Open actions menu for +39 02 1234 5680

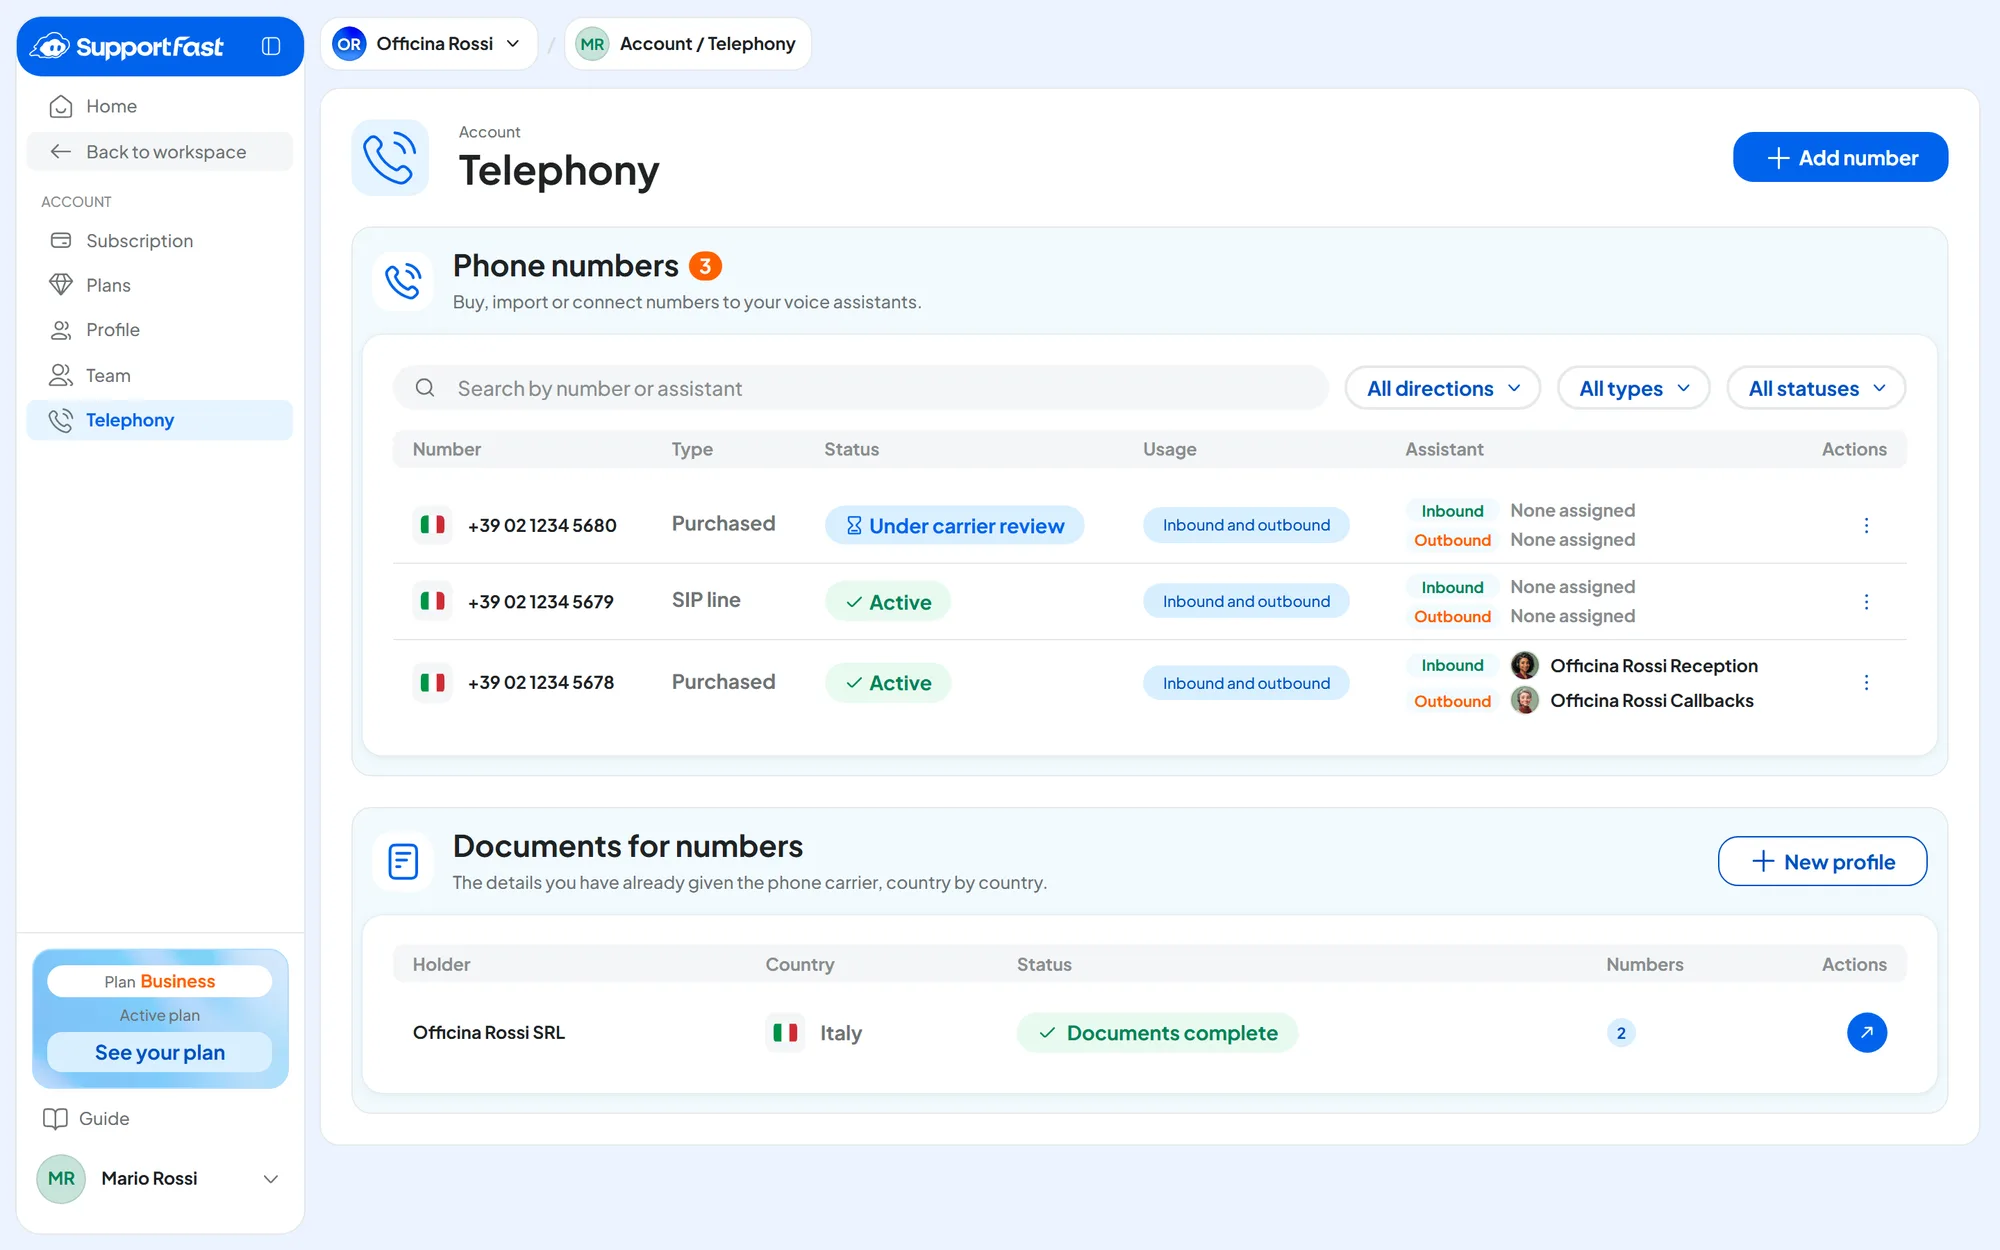click(x=1866, y=525)
